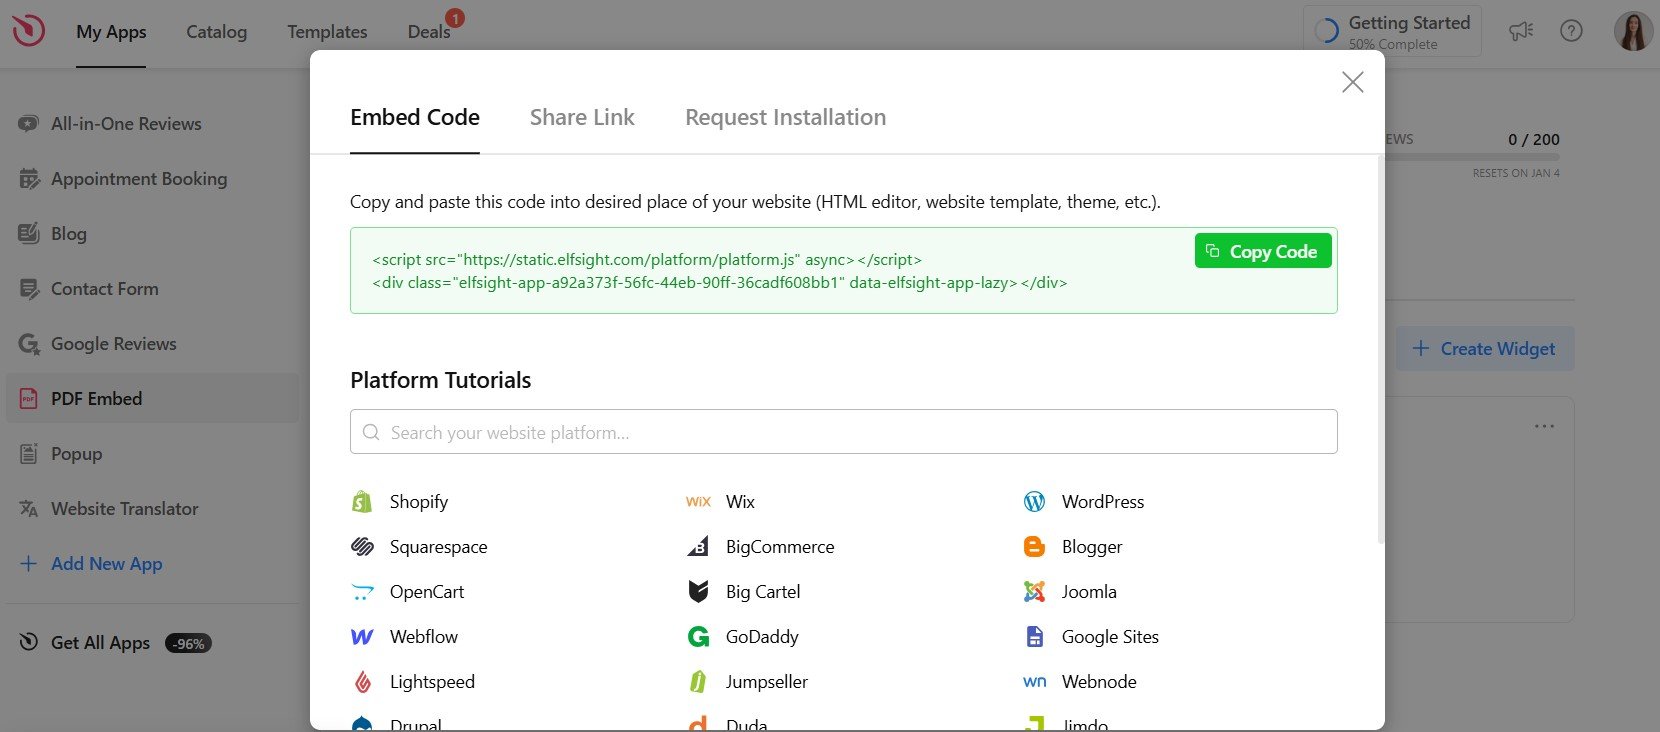Viewport: 1660px width, 732px height.
Task: Open the user profile avatar
Action: click(1633, 31)
